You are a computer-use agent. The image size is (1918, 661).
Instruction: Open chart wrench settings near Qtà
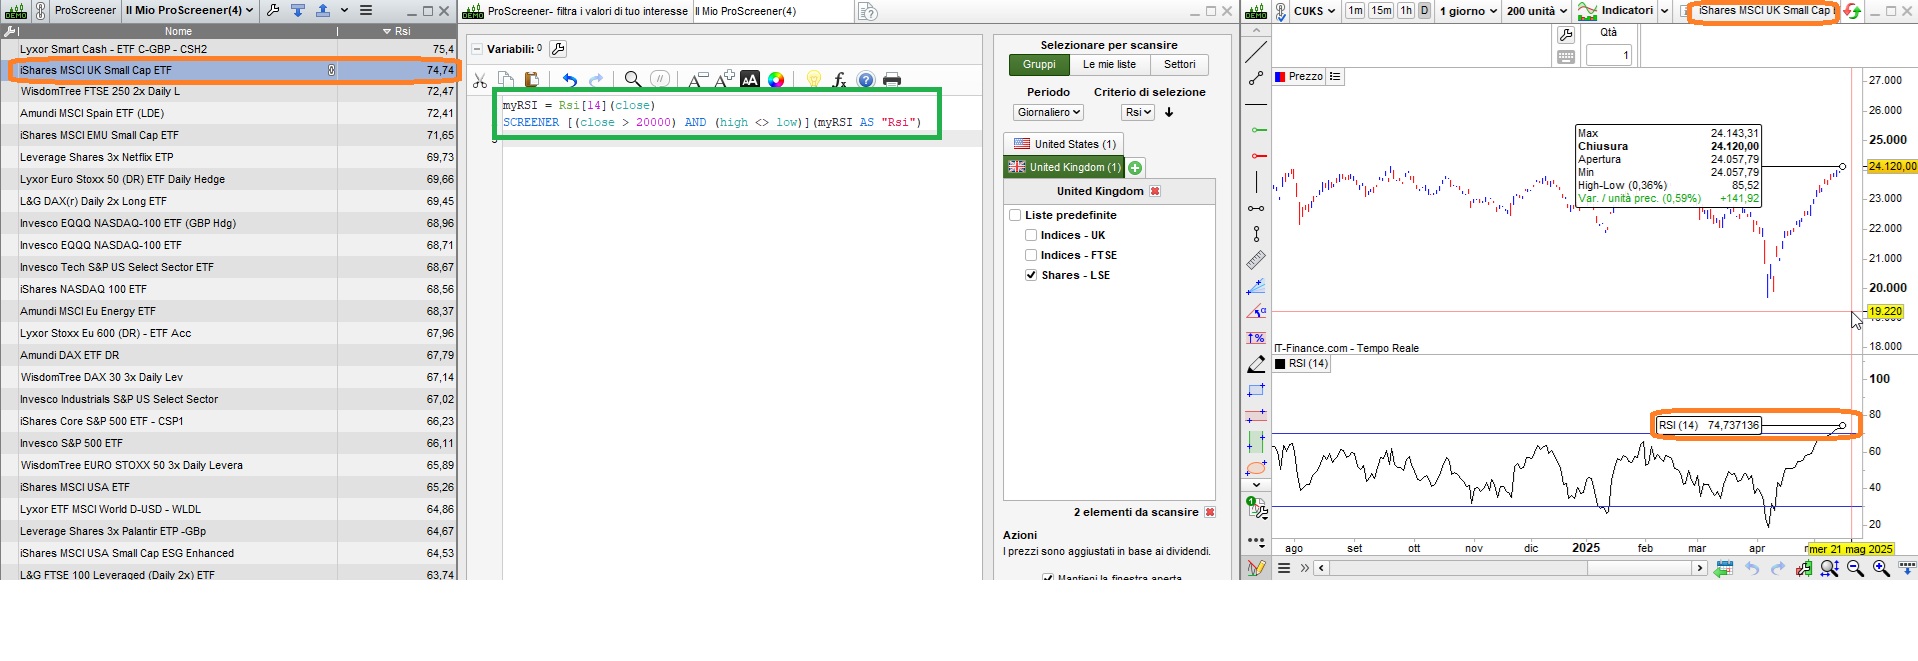(1566, 34)
